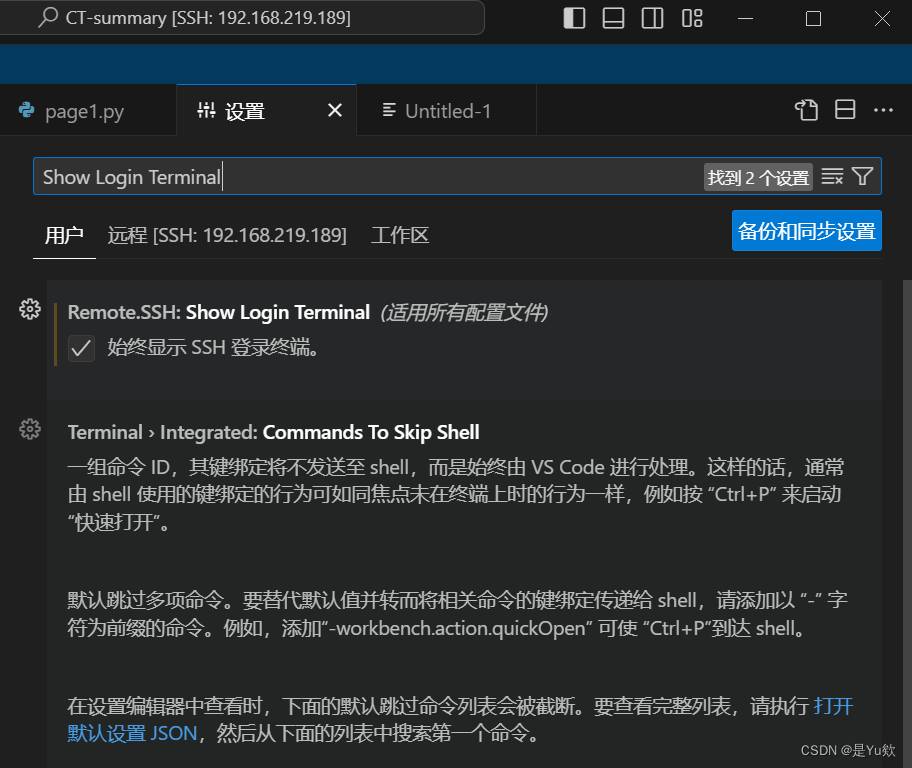The width and height of the screenshot is (912, 768).
Task: Switch to page1.py editor tab
Action: [88, 110]
